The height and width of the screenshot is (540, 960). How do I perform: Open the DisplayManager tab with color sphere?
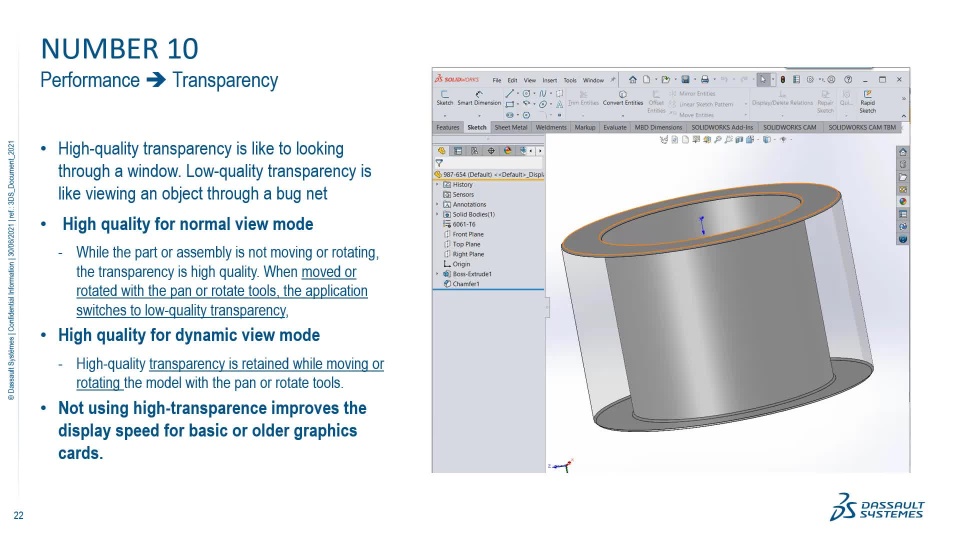tap(507, 151)
